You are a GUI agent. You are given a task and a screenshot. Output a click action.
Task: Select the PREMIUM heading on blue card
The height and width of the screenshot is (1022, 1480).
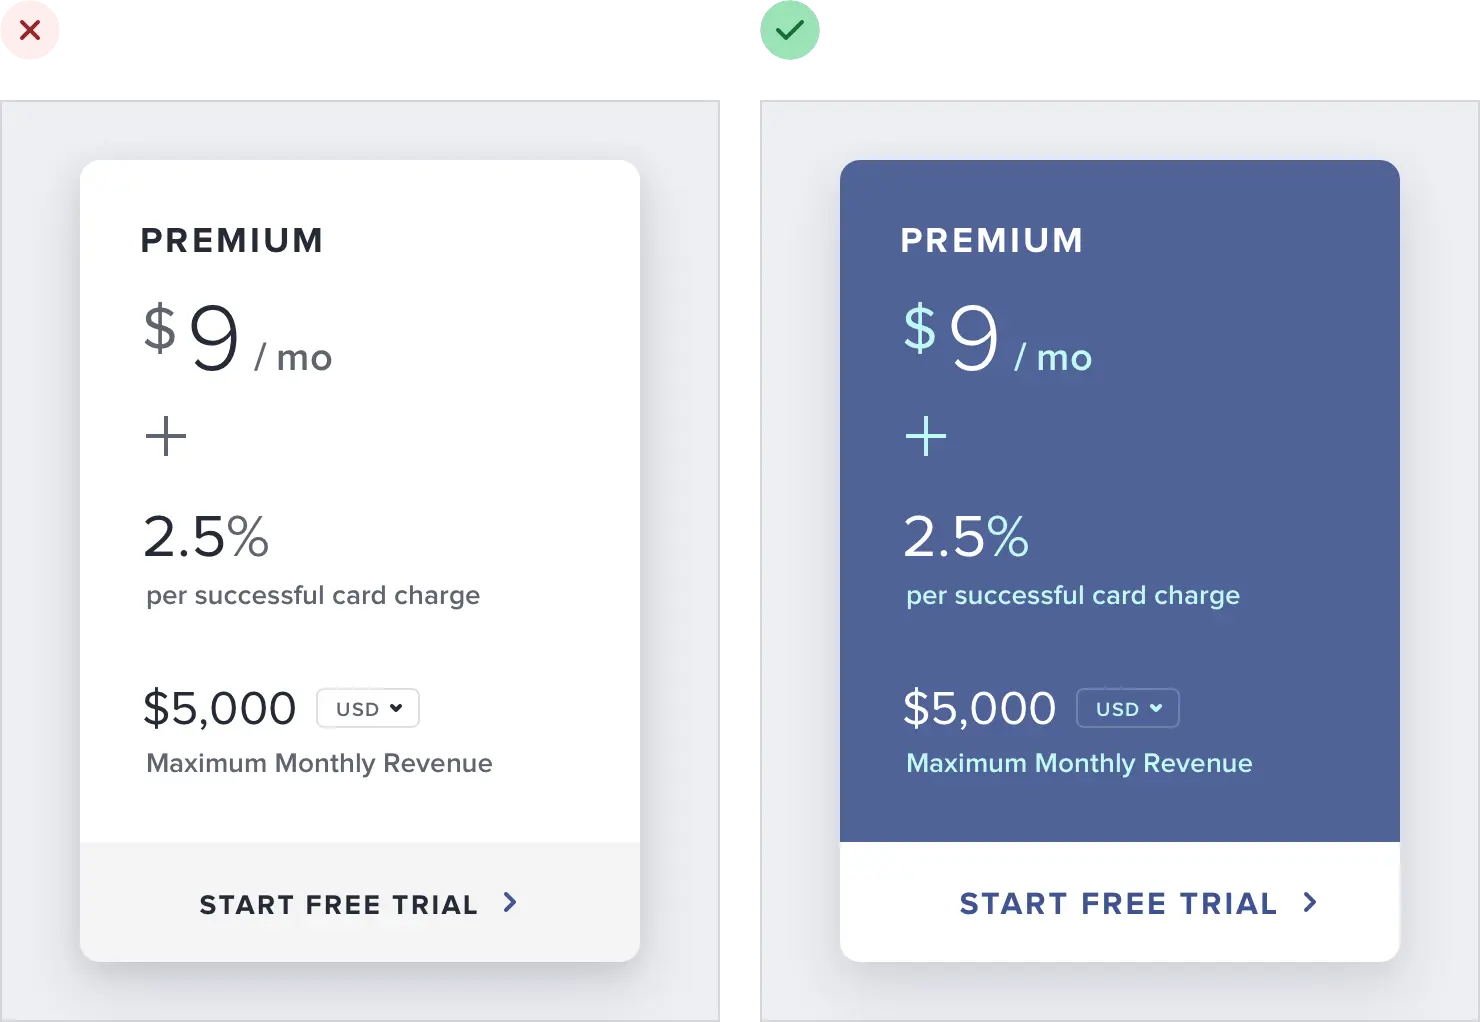(992, 241)
